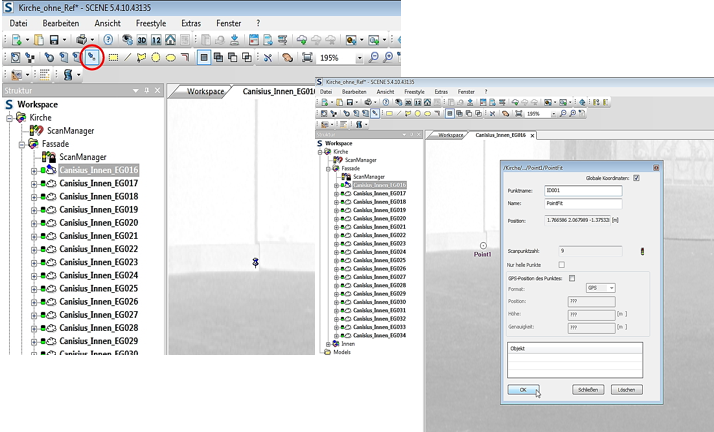The height and width of the screenshot is (432, 714).
Task: Select the point marker tool in left window
Action: pyautogui.click(x=92, y=58)
